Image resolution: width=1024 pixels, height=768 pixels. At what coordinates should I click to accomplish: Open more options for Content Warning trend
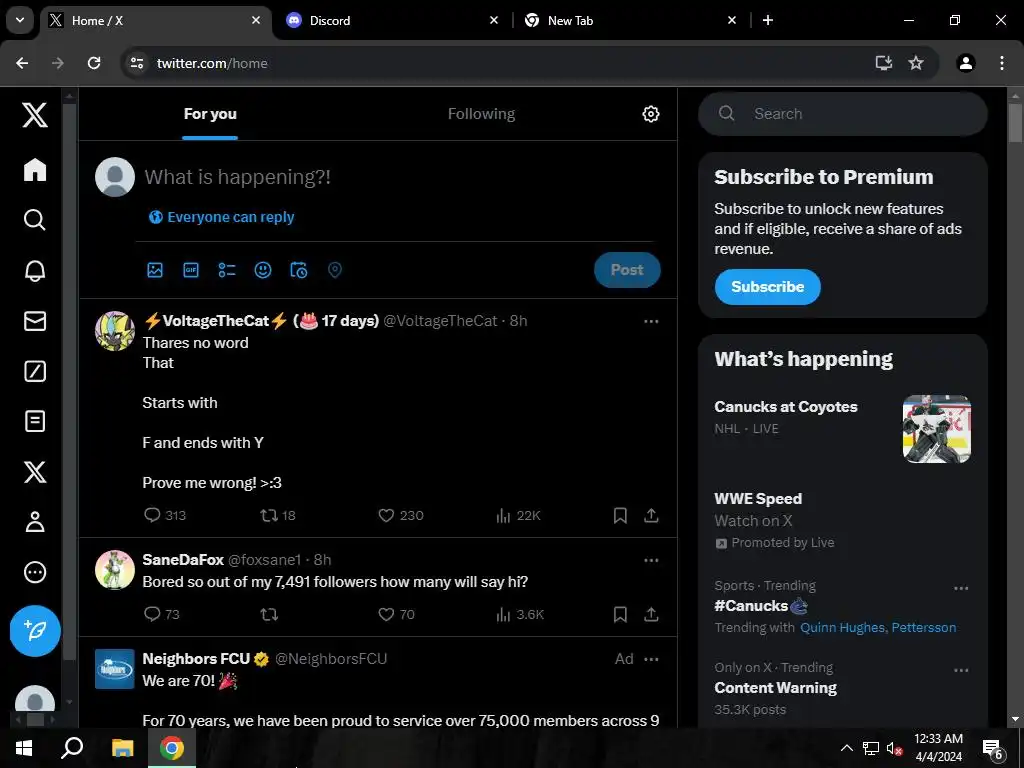[x=961, y=670]
